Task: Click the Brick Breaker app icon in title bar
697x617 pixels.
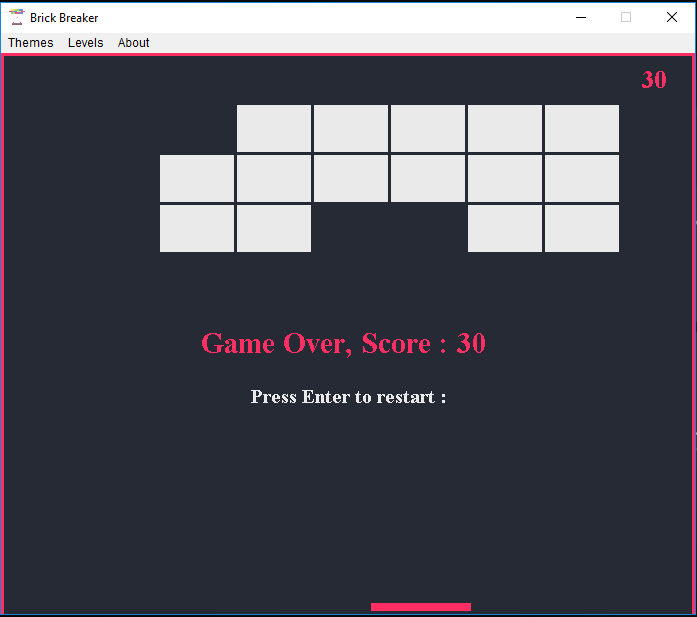Action: [16, 17]
